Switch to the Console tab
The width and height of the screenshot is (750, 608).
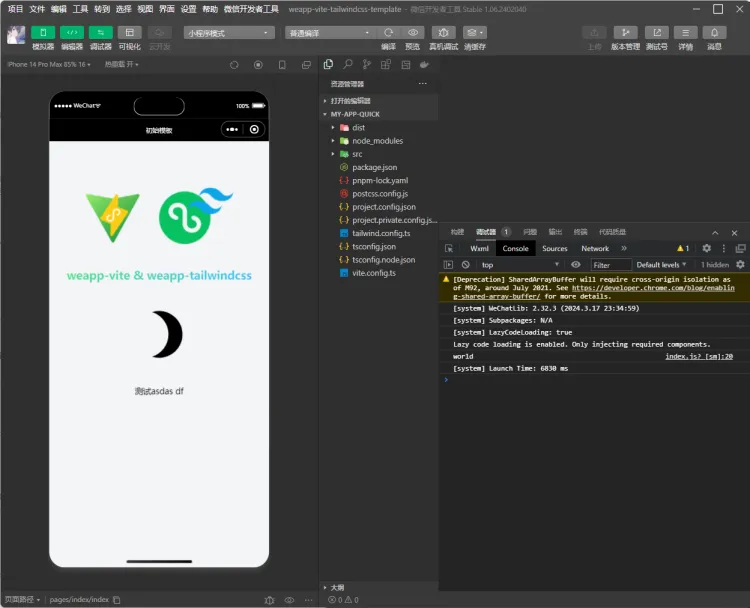click(515, 248)
